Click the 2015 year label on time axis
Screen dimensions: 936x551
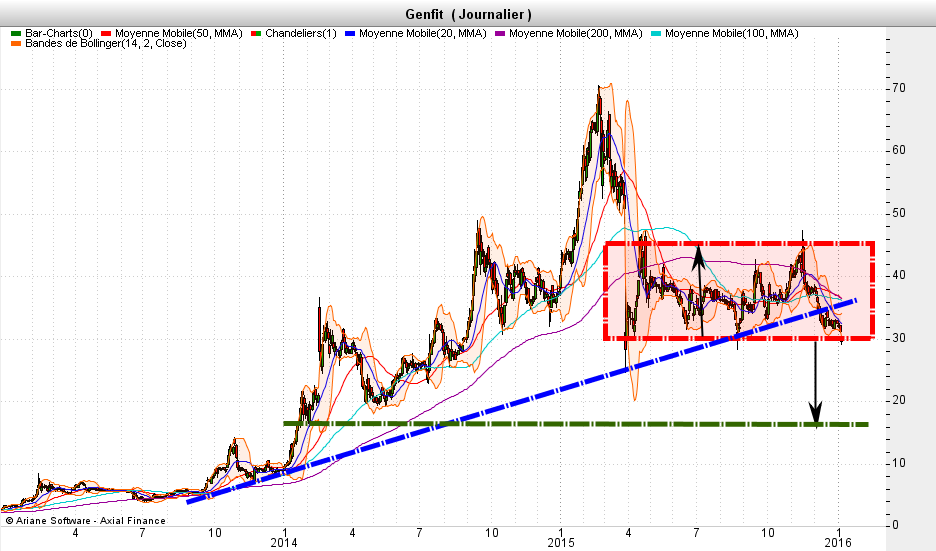[x=561, y=543]
